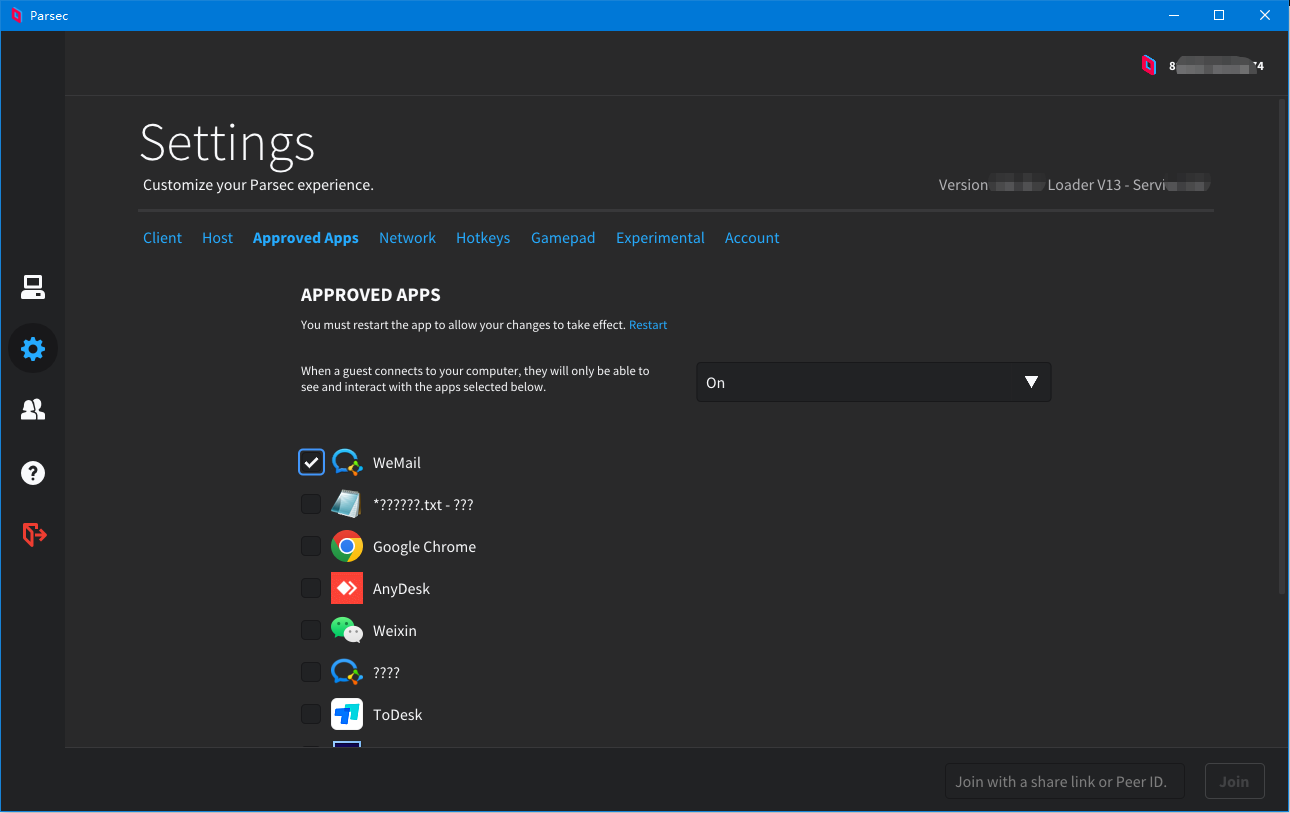
Task: Click the *??????.txt - ??? label
Action: point(423,505)
